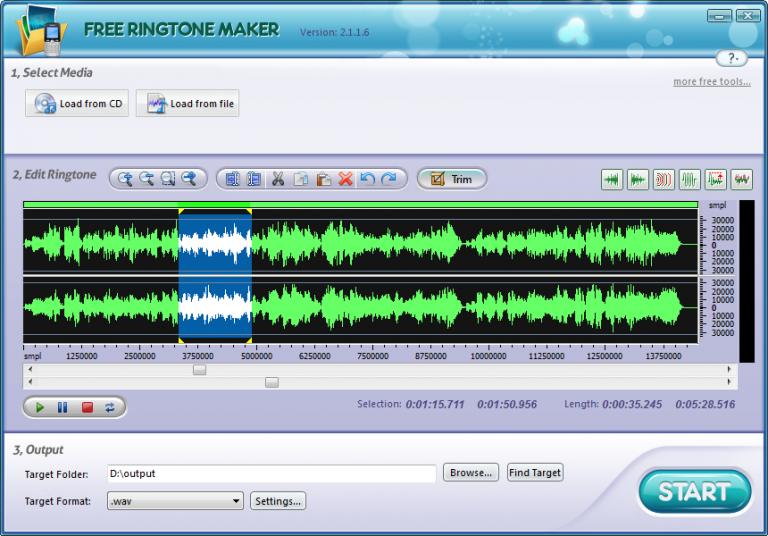Click the Target Folder path field

(x=271, y=474)
